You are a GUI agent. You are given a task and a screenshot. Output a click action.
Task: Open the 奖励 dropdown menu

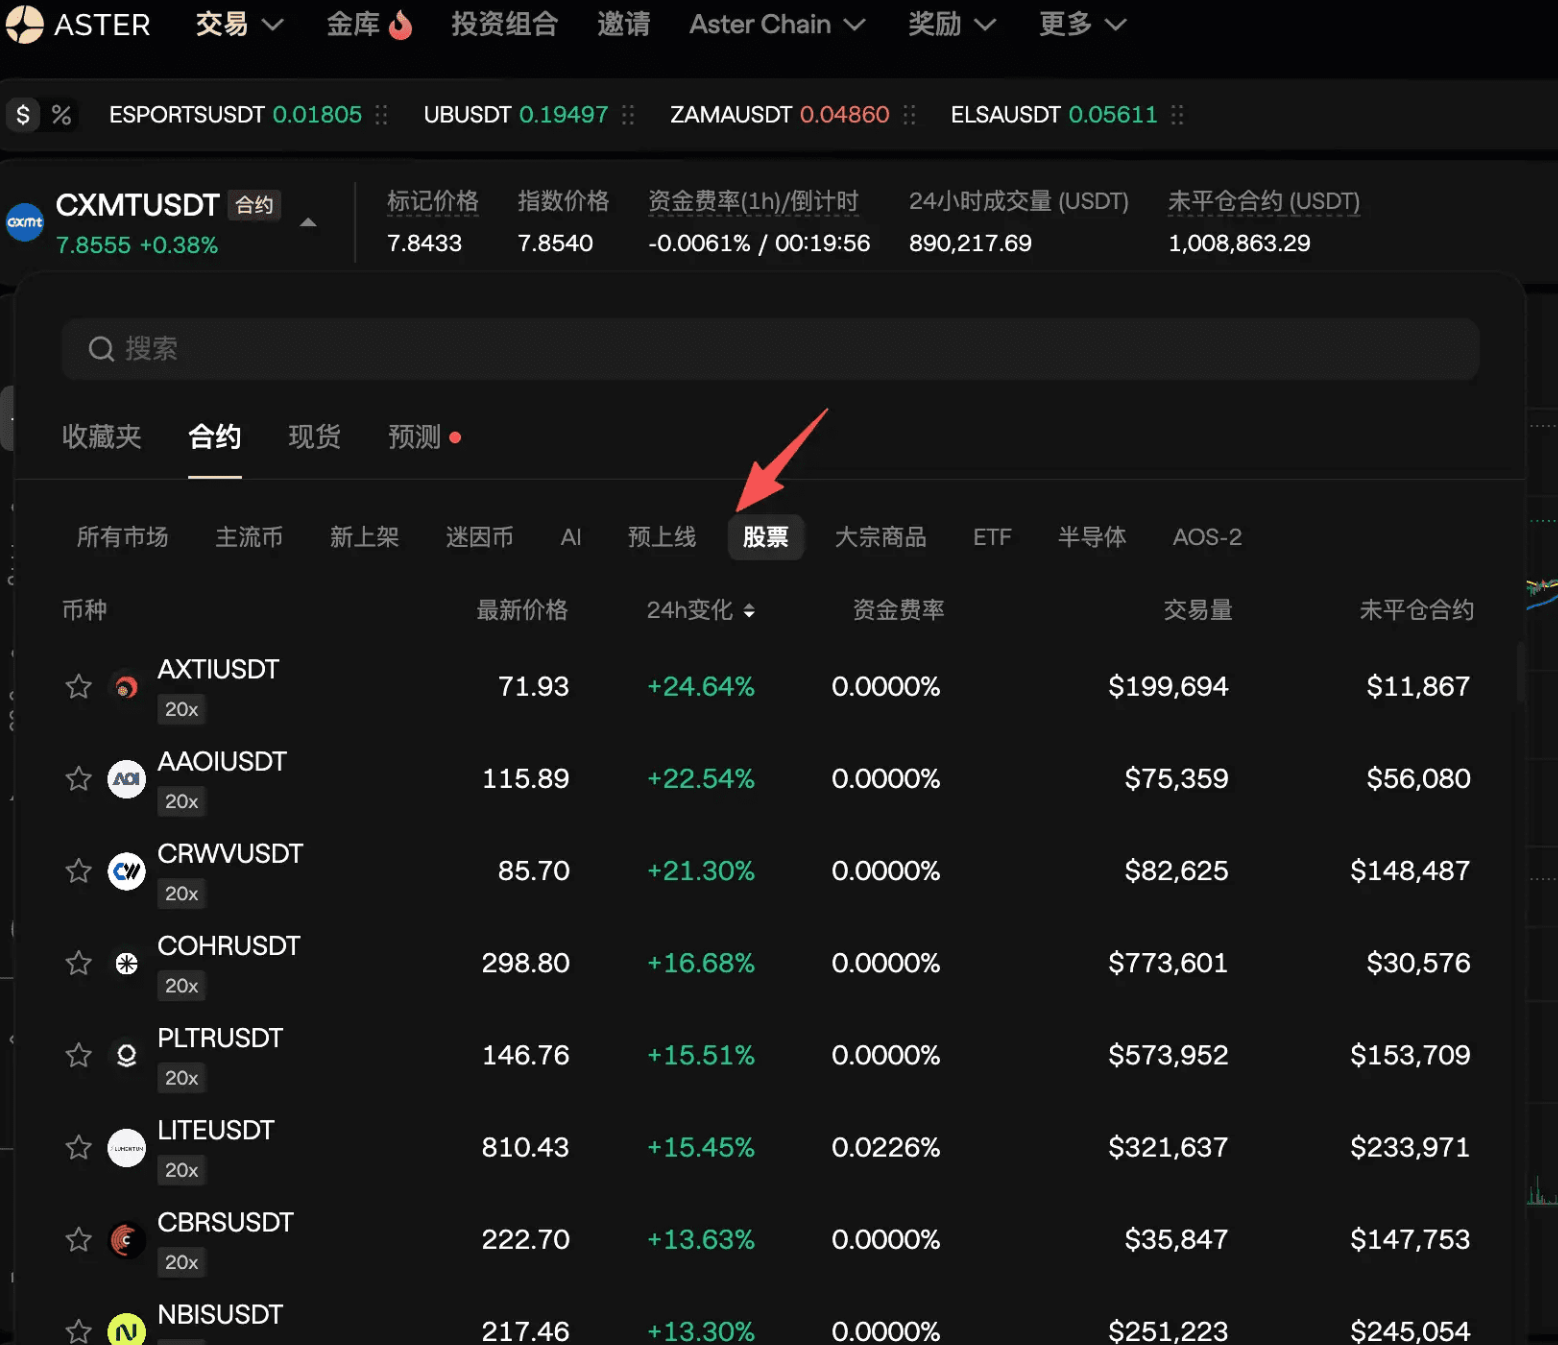pyautogui.click(x=952, y=24)
